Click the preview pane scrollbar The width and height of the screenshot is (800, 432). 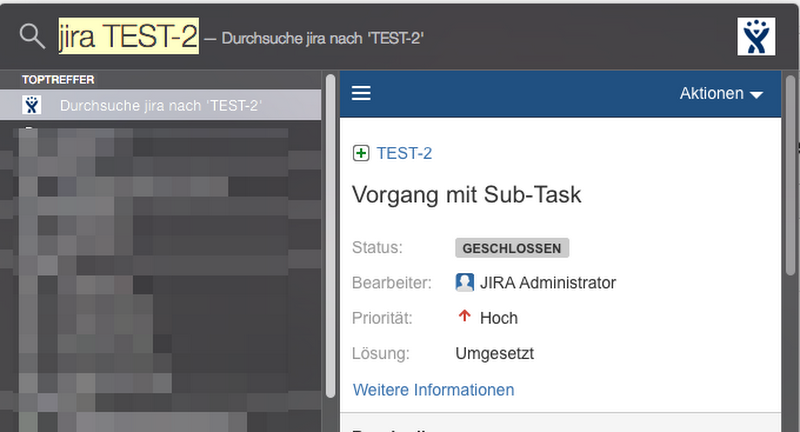790,175
